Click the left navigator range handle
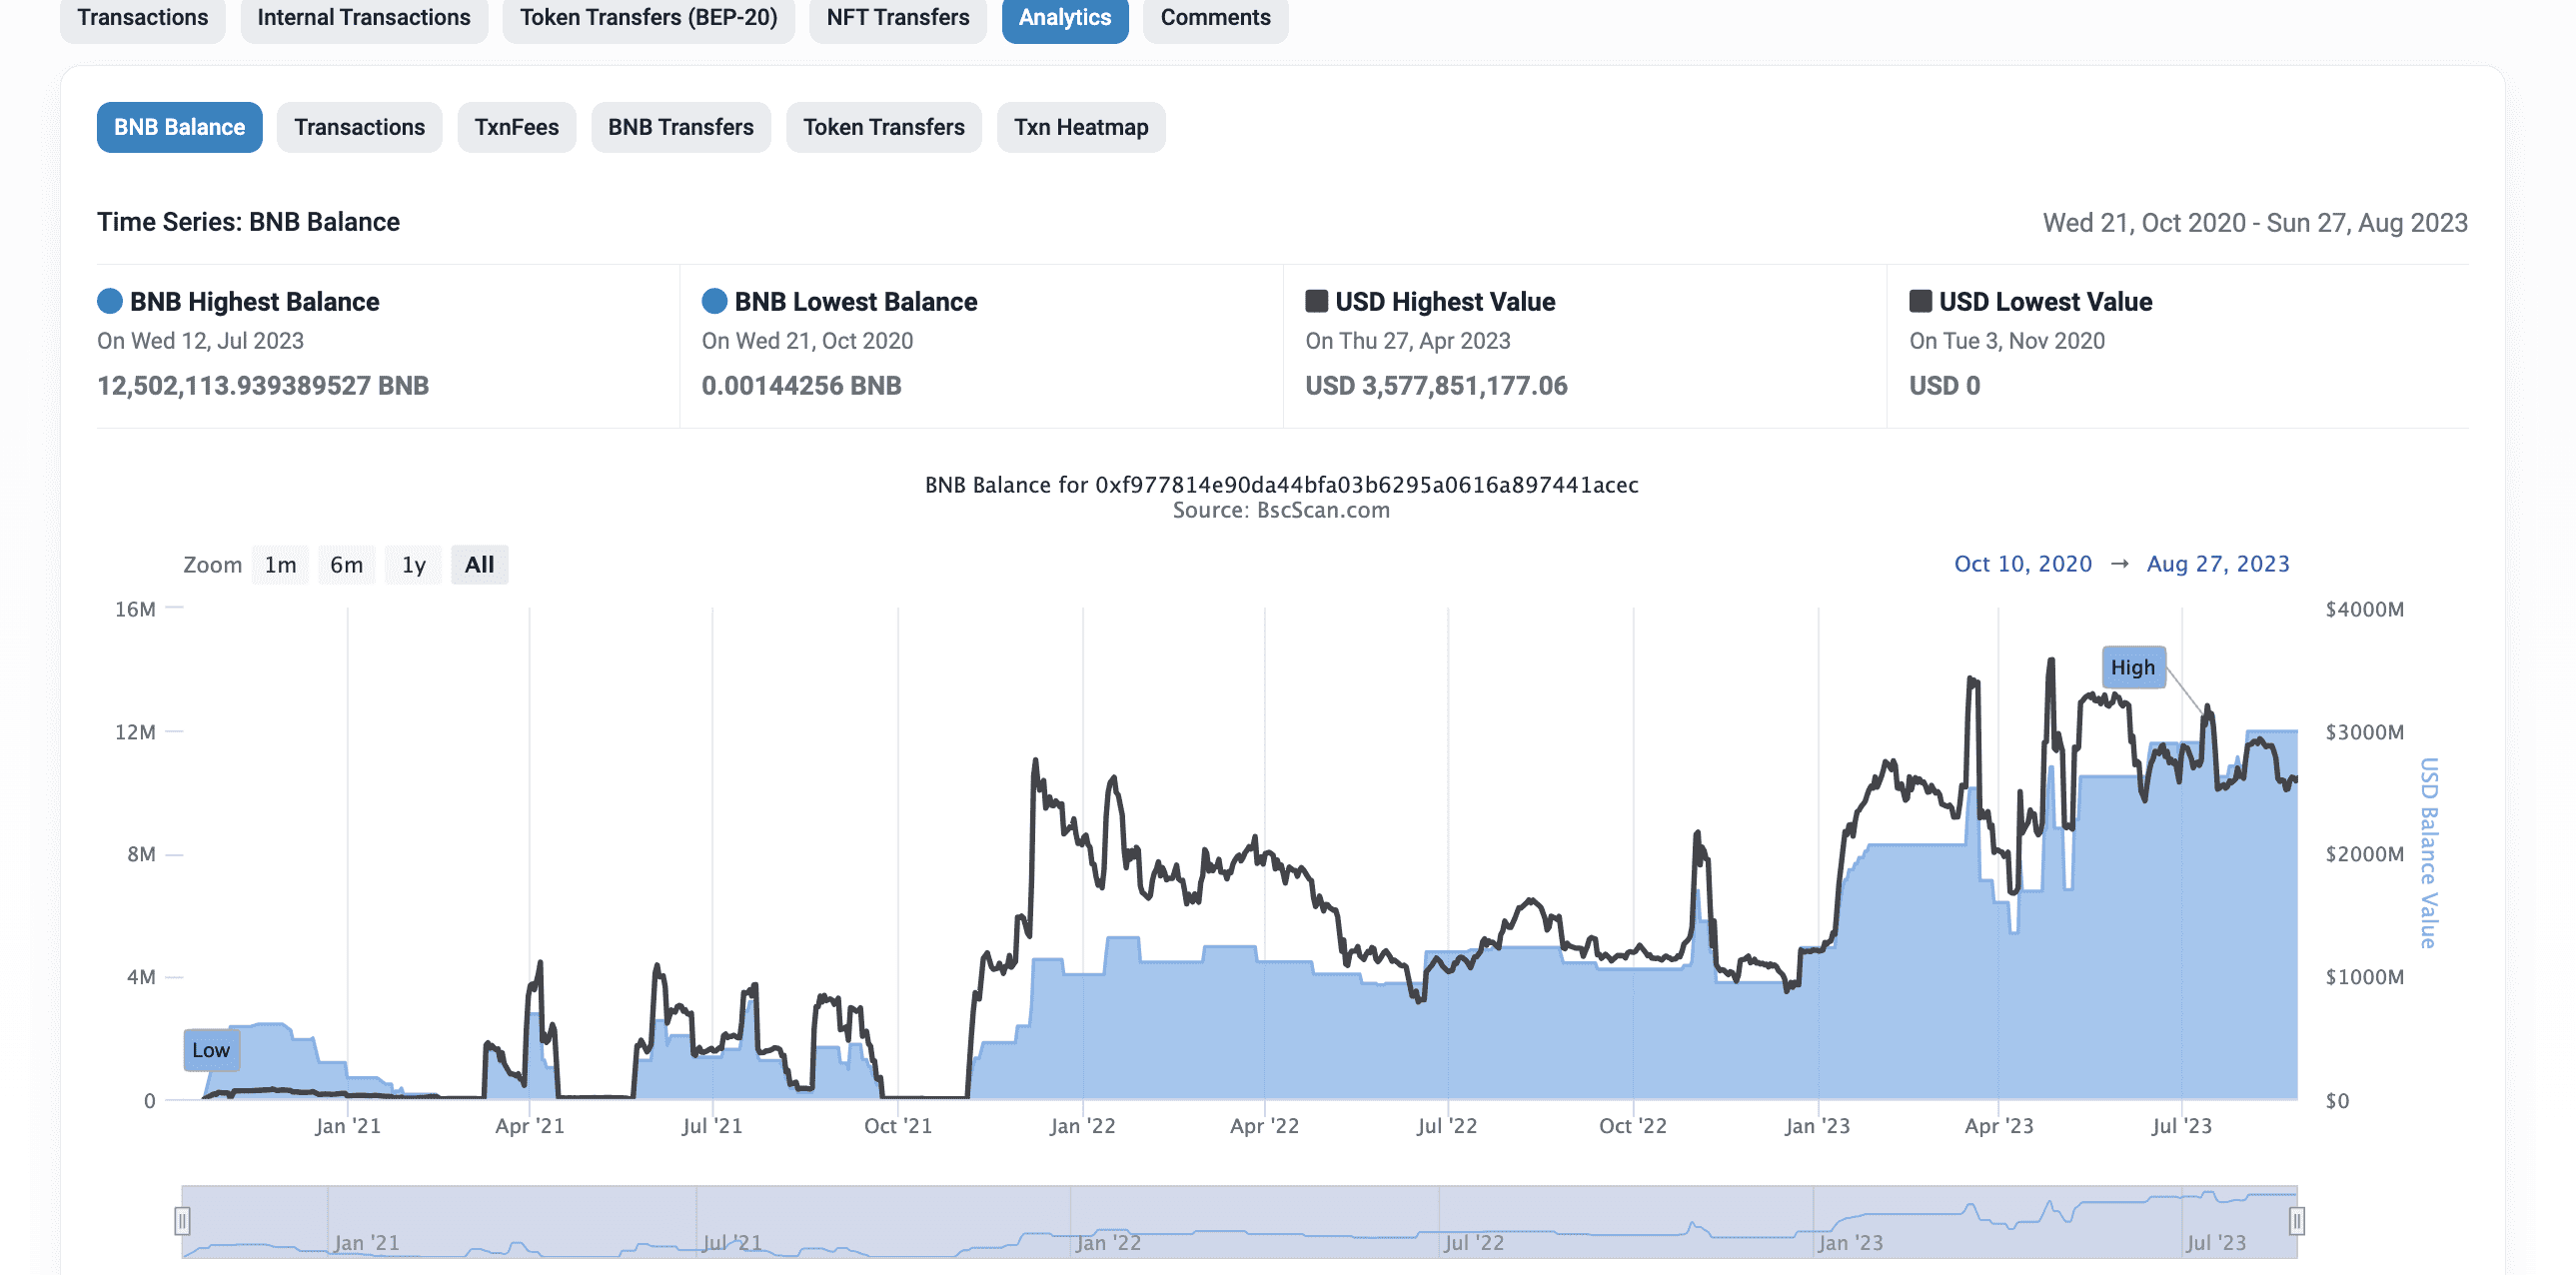The height and width of the screenshot is (1275, 2576). (x=182, y=1220)
